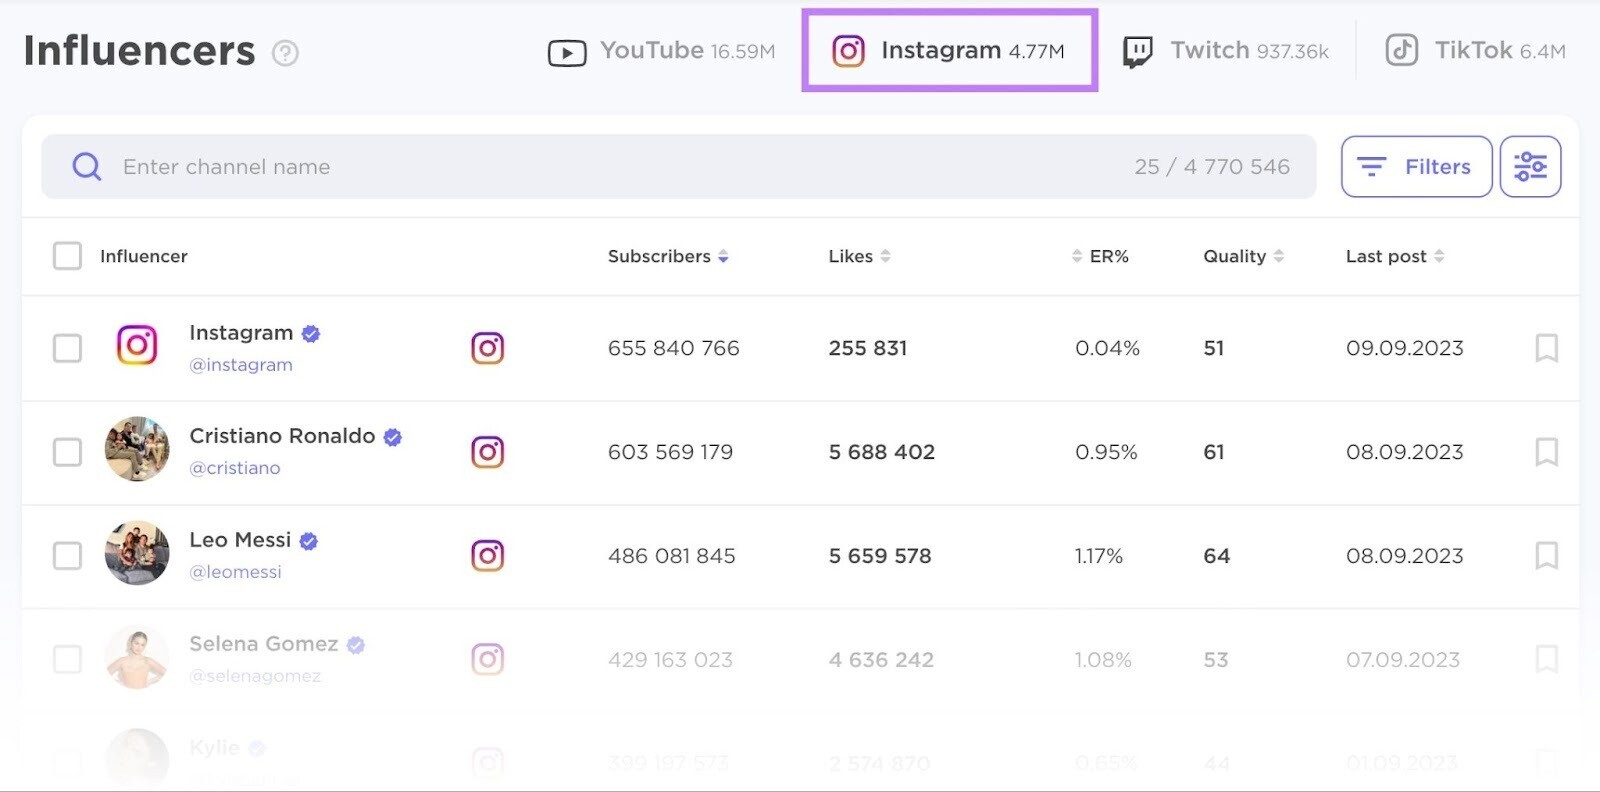The height and width of the screenshot is (792, 1600).
Task: Select likes value 255 831
Action: (x=868, y=348)
